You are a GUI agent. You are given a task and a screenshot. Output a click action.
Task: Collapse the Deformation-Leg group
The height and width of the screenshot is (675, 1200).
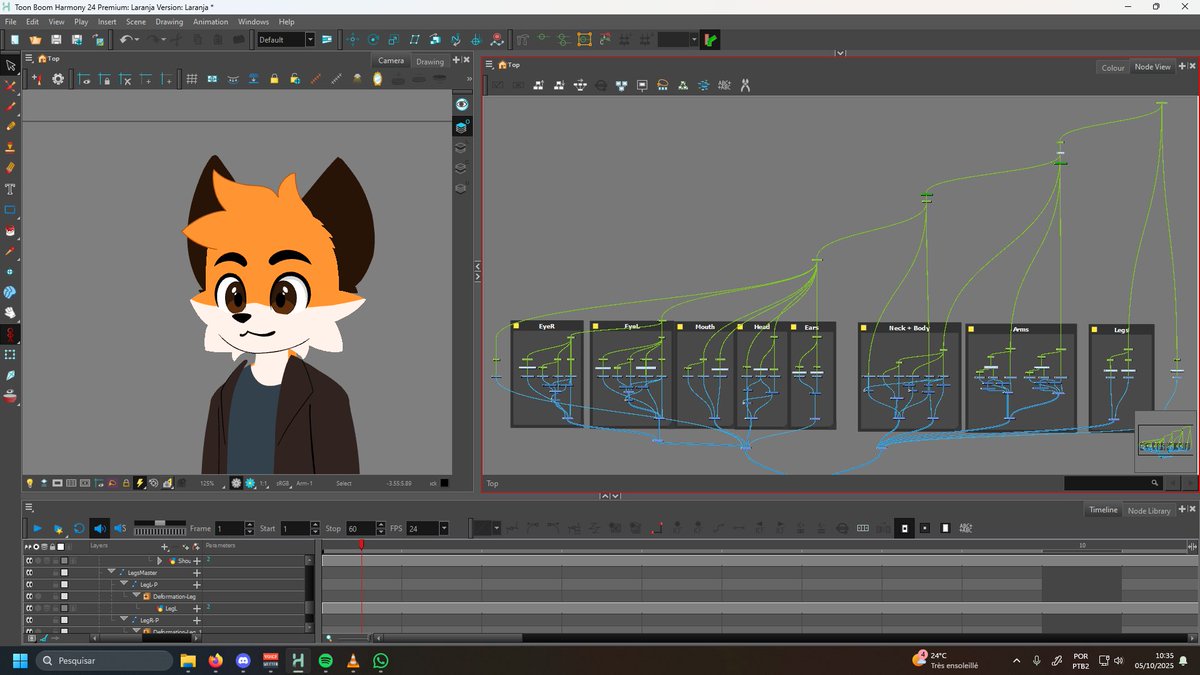(136, 597)
